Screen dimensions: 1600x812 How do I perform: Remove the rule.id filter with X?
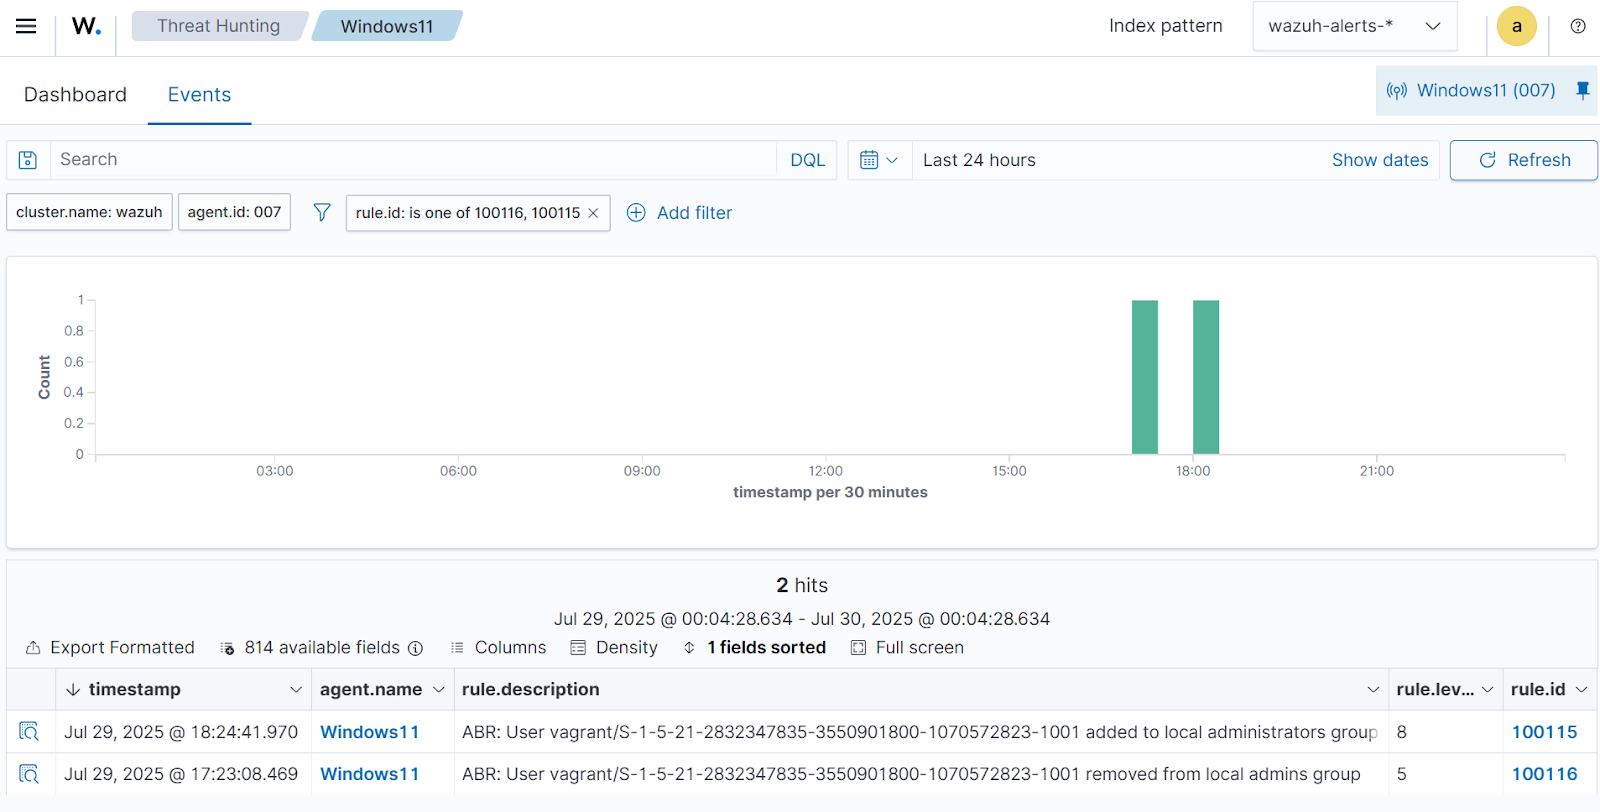click(x=593, y=213)
